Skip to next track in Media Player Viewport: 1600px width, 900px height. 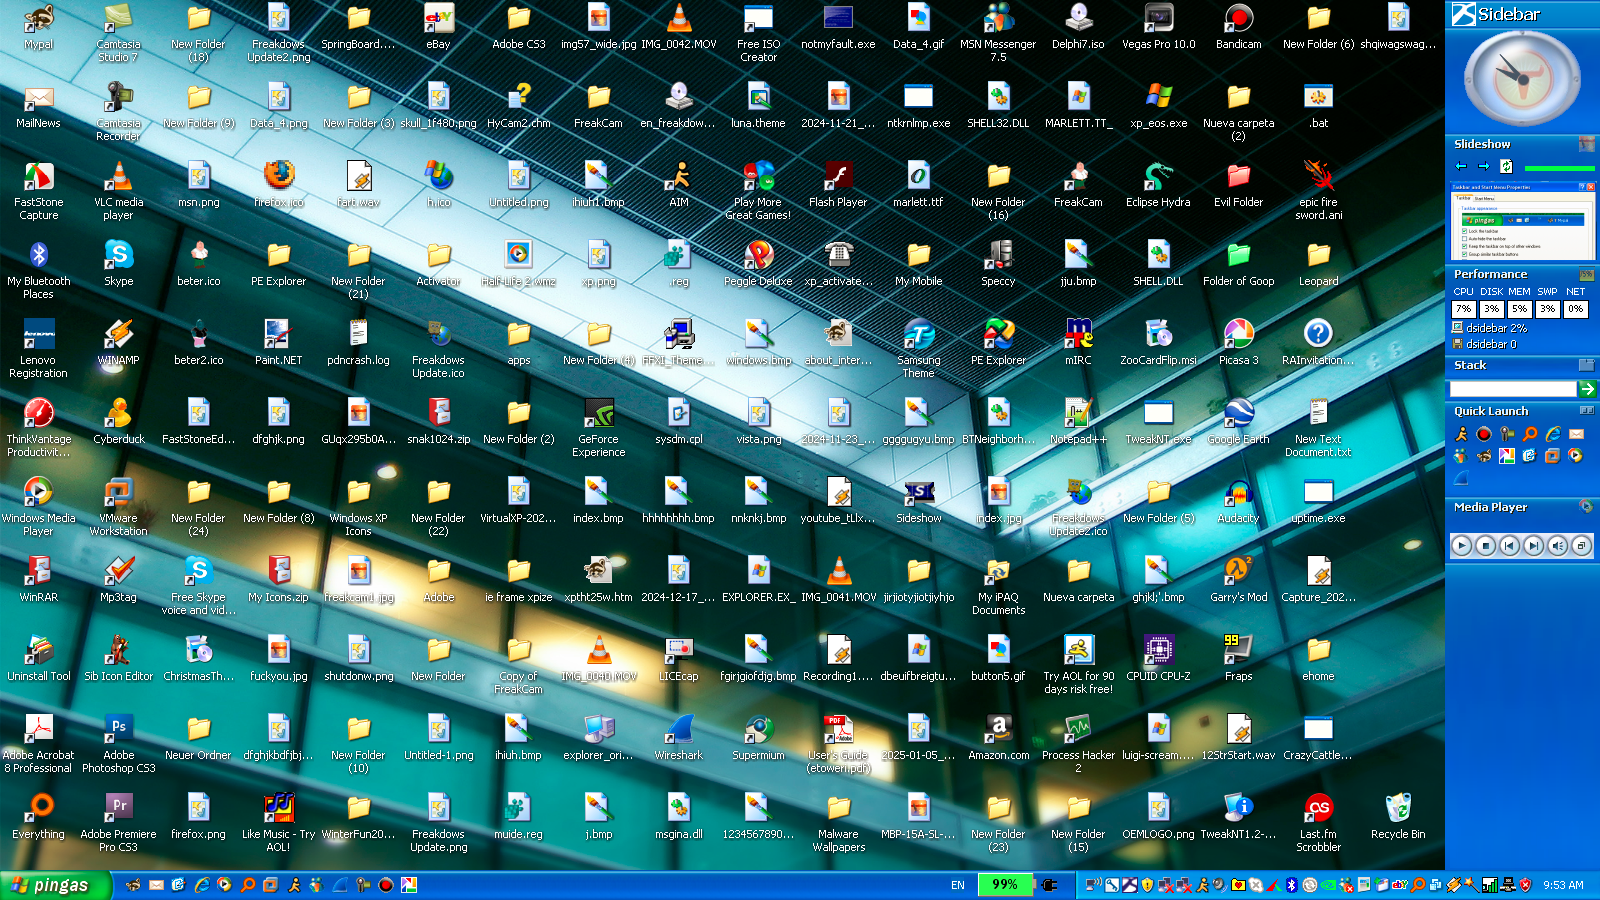tap(1534, 545)
